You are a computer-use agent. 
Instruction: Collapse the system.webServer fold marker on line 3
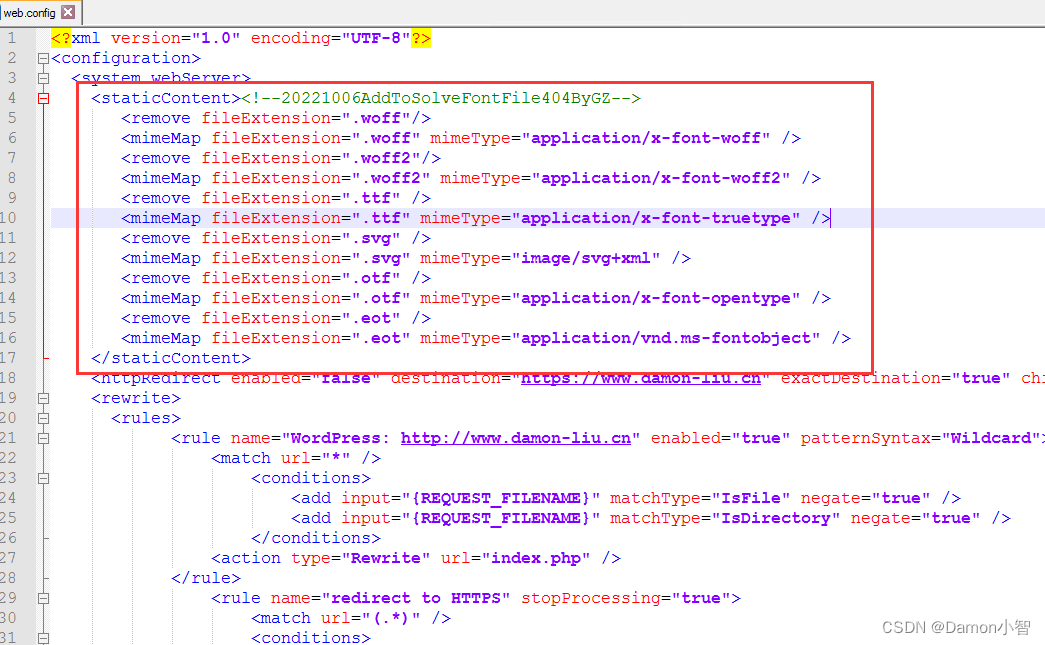(43, 79)
